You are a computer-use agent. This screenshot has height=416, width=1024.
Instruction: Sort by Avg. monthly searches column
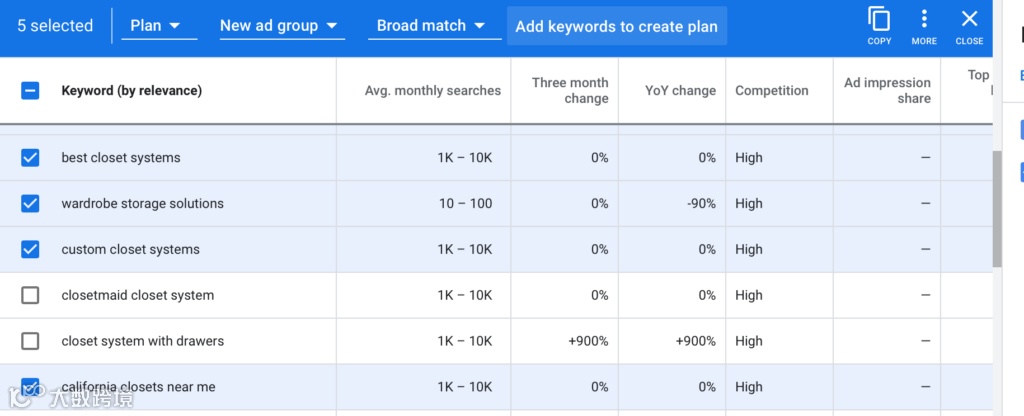(x=432, y=90)
